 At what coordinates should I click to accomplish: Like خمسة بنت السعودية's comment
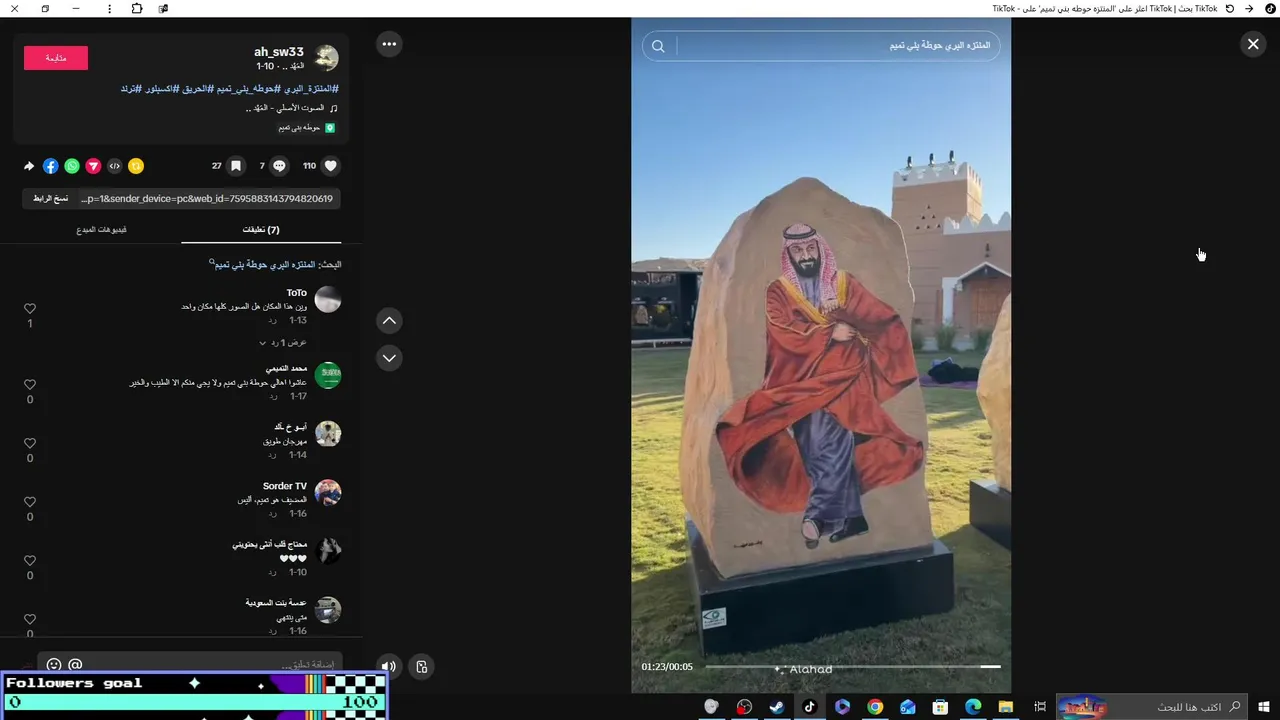point(30,620)
